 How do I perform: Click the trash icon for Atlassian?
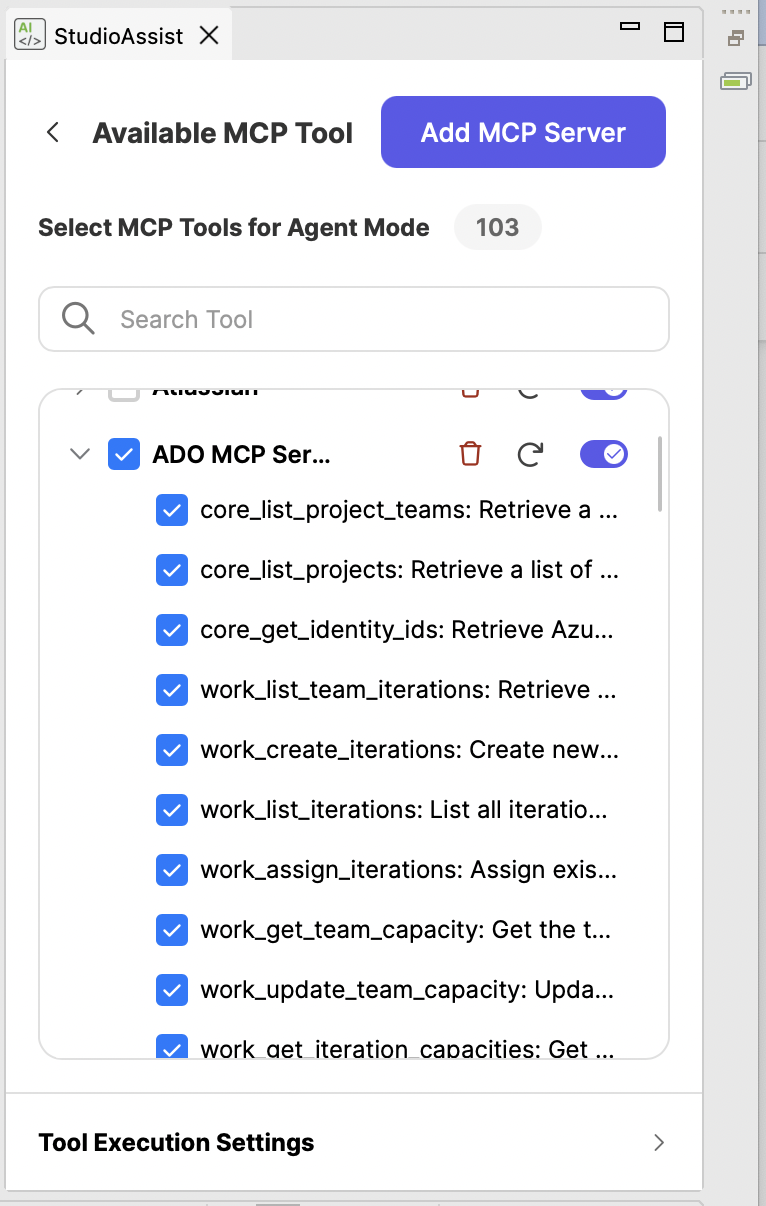tap(470, 388)
